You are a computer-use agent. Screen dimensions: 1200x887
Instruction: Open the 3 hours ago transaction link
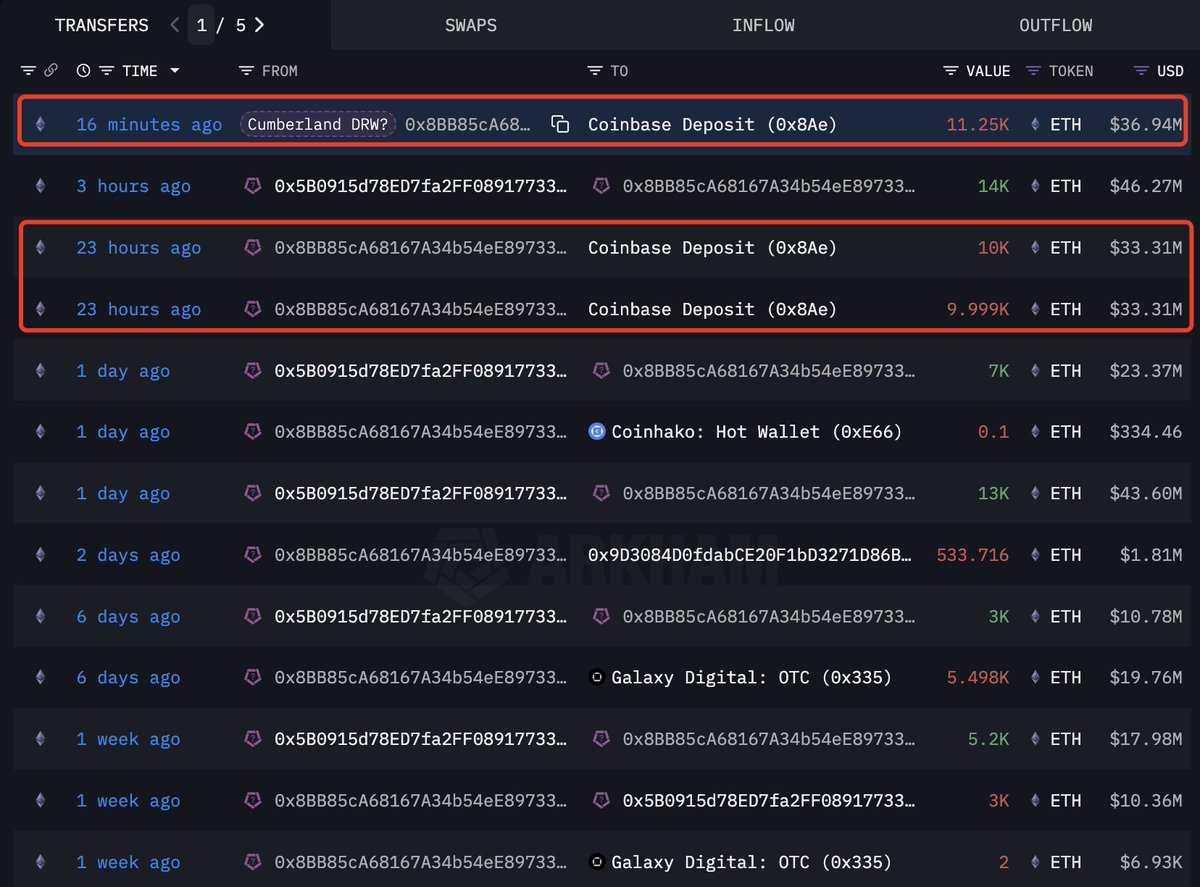pyautogui.click(x=133, y=186)
